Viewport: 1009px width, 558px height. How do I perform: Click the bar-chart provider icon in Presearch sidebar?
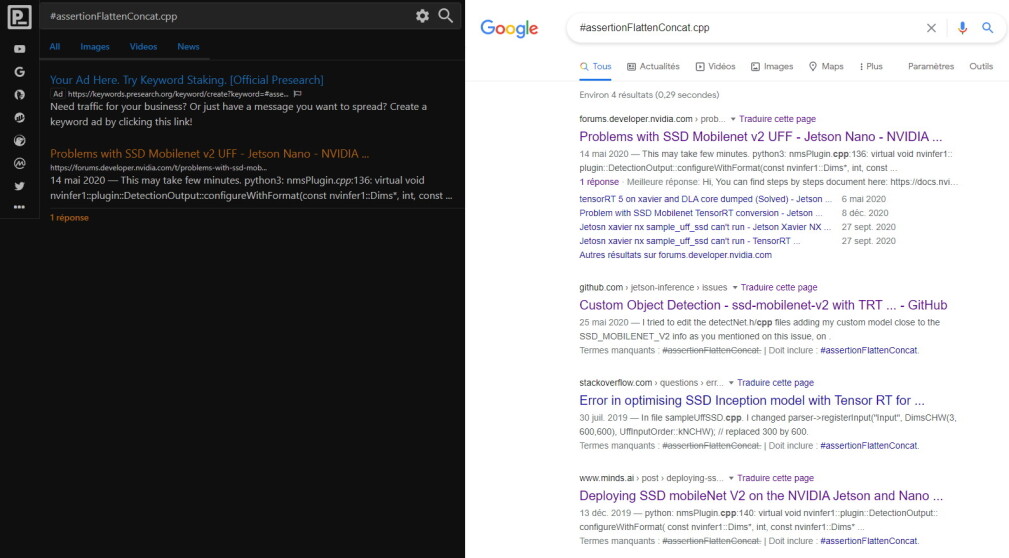point(20,118)
